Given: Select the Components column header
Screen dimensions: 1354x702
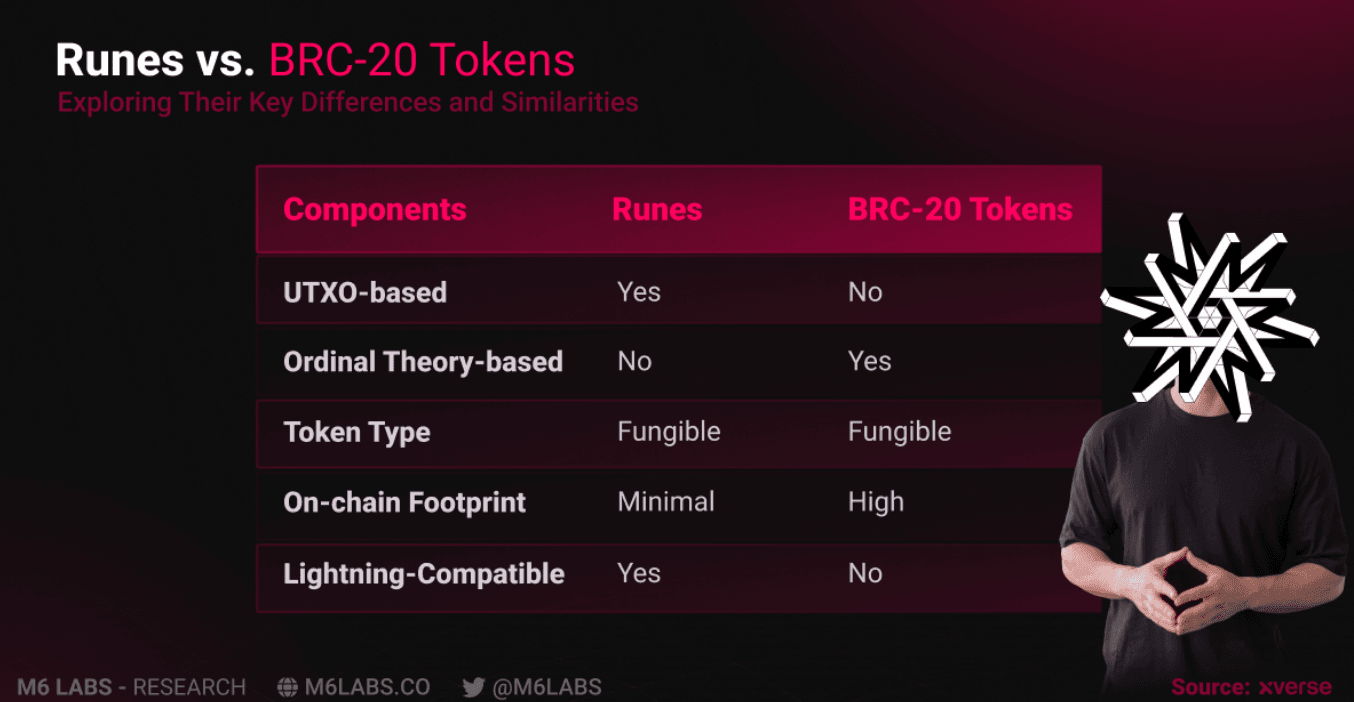Looking at the screenshot, I should tap(375, 209).
